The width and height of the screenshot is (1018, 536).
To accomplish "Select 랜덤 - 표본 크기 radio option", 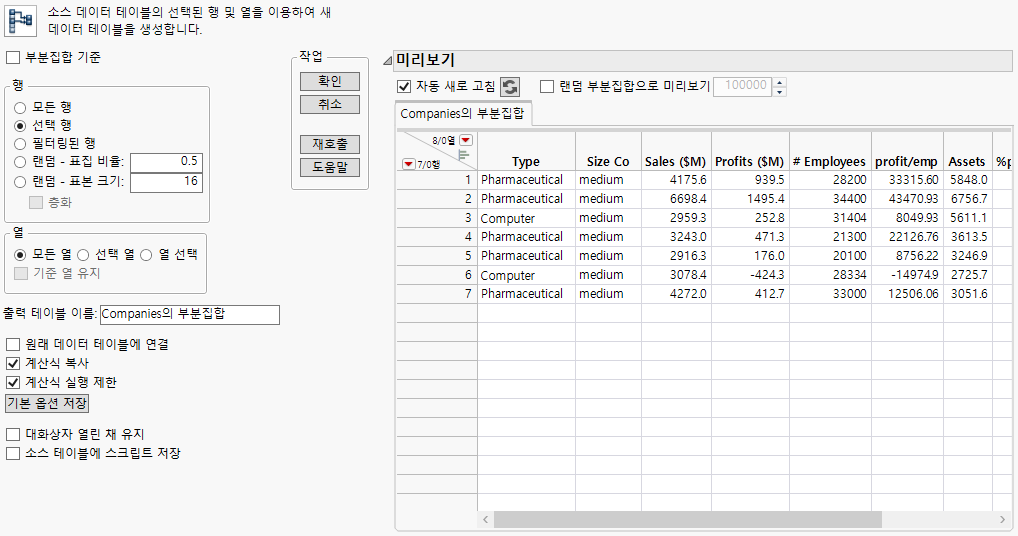I will 20,182.
